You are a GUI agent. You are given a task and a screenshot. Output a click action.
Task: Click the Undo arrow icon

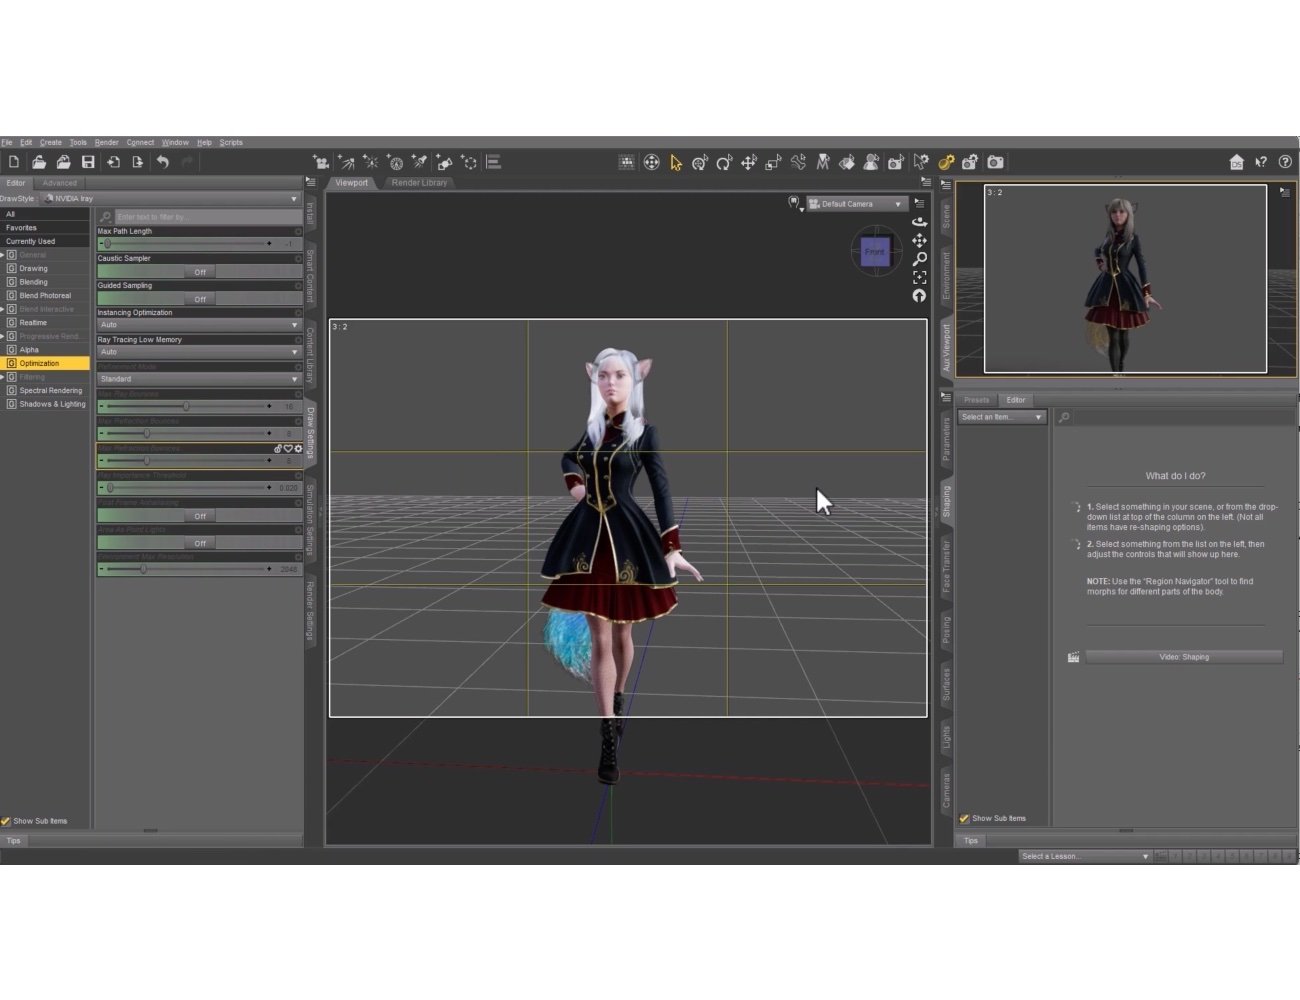163,161
